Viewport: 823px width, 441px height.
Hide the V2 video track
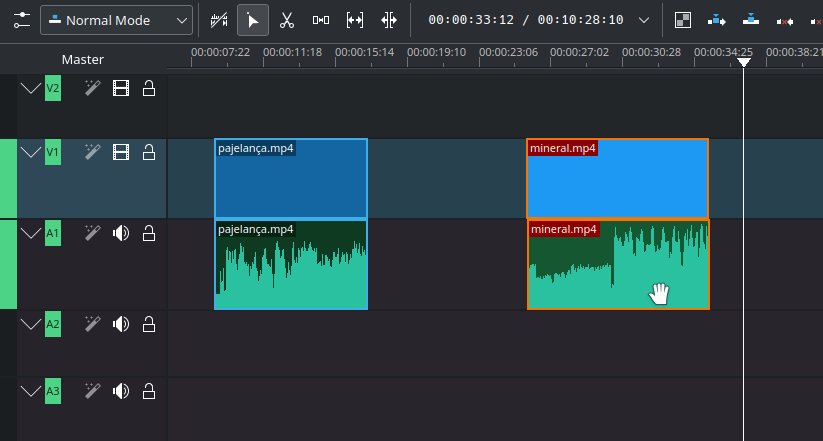click(121, 89)
